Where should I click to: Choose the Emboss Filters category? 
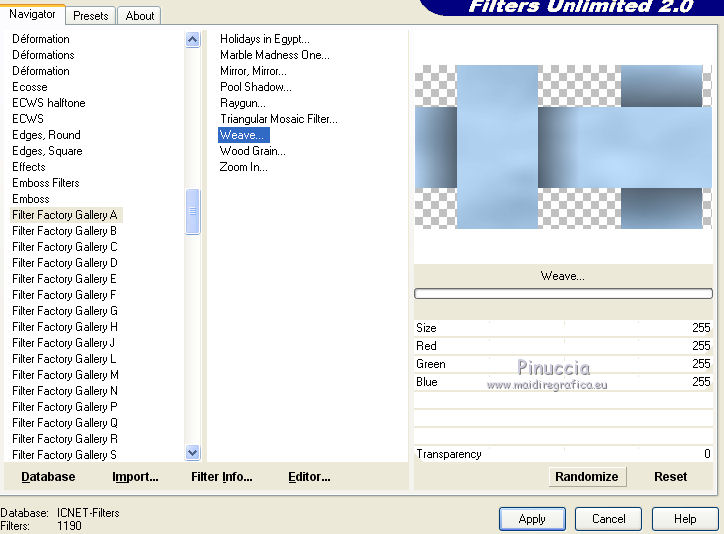[46, 183]
